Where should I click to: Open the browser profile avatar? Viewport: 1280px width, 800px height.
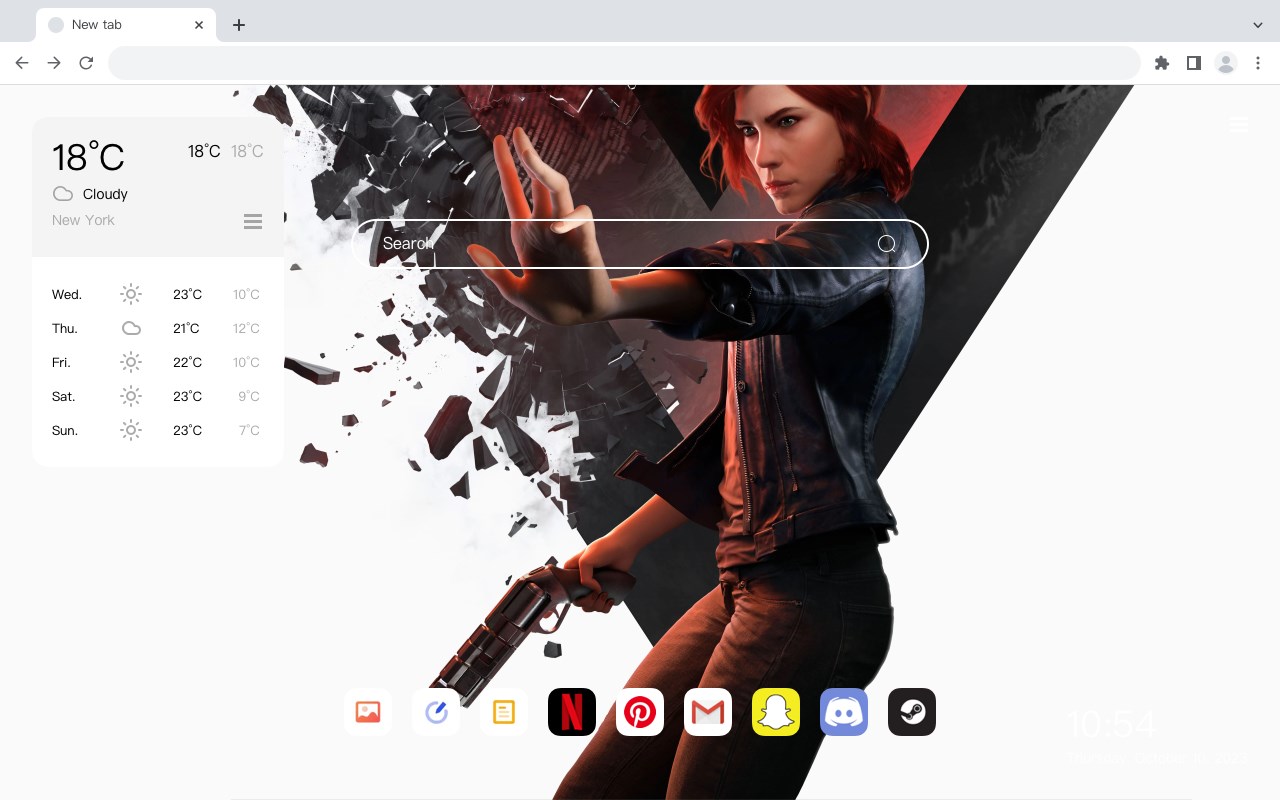pos(1226,63)
